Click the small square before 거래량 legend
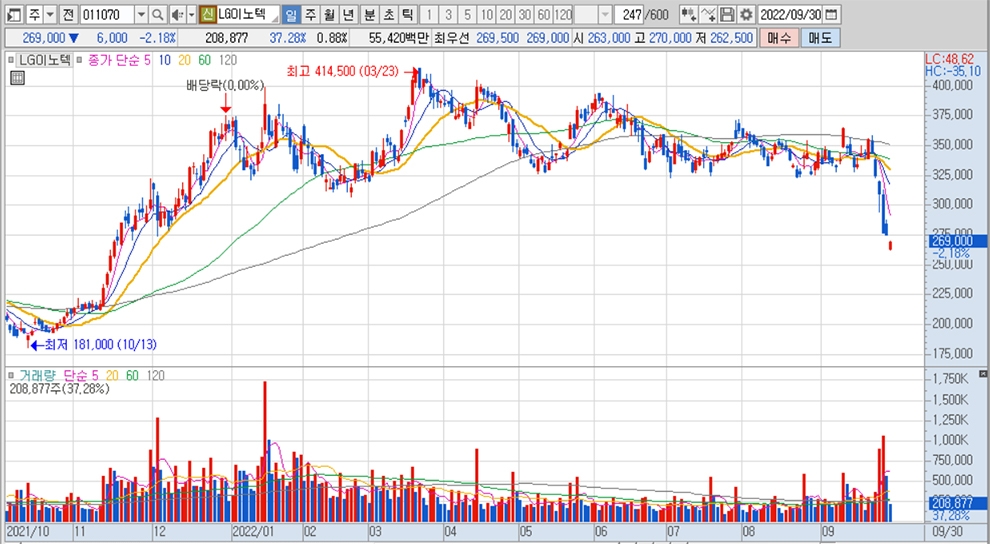The image size is (990, 544). 11,375
